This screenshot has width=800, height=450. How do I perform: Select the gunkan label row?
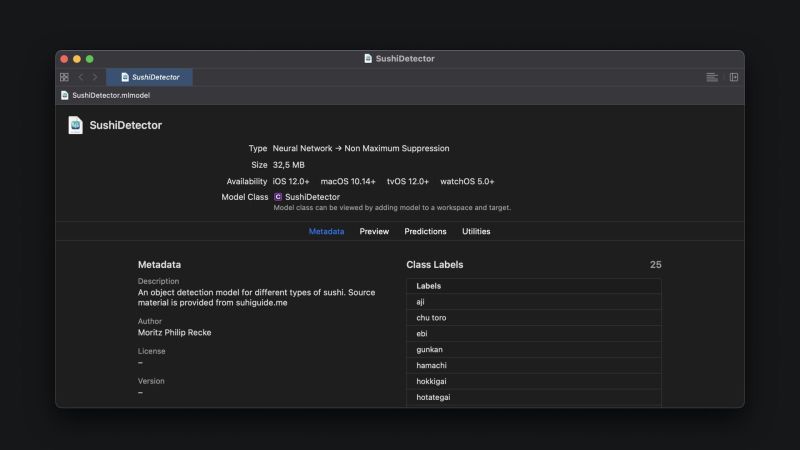(x=534, y=349)
